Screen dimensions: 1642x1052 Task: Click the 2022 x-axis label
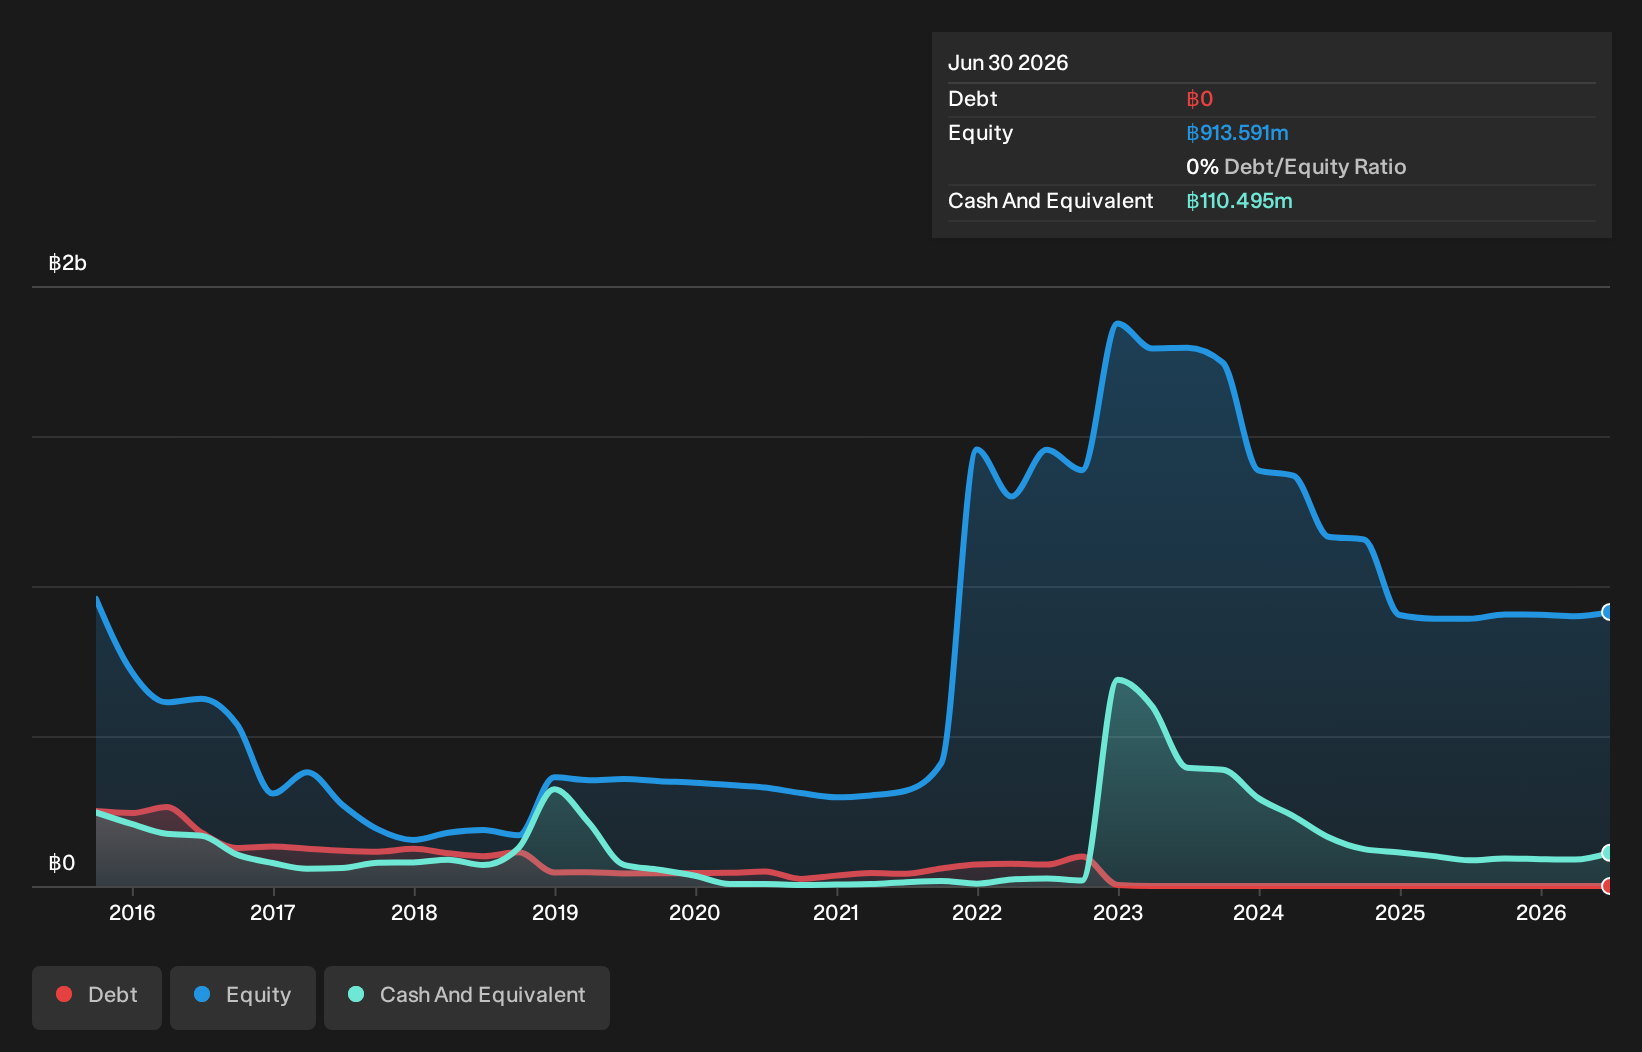tap(977, 912)
